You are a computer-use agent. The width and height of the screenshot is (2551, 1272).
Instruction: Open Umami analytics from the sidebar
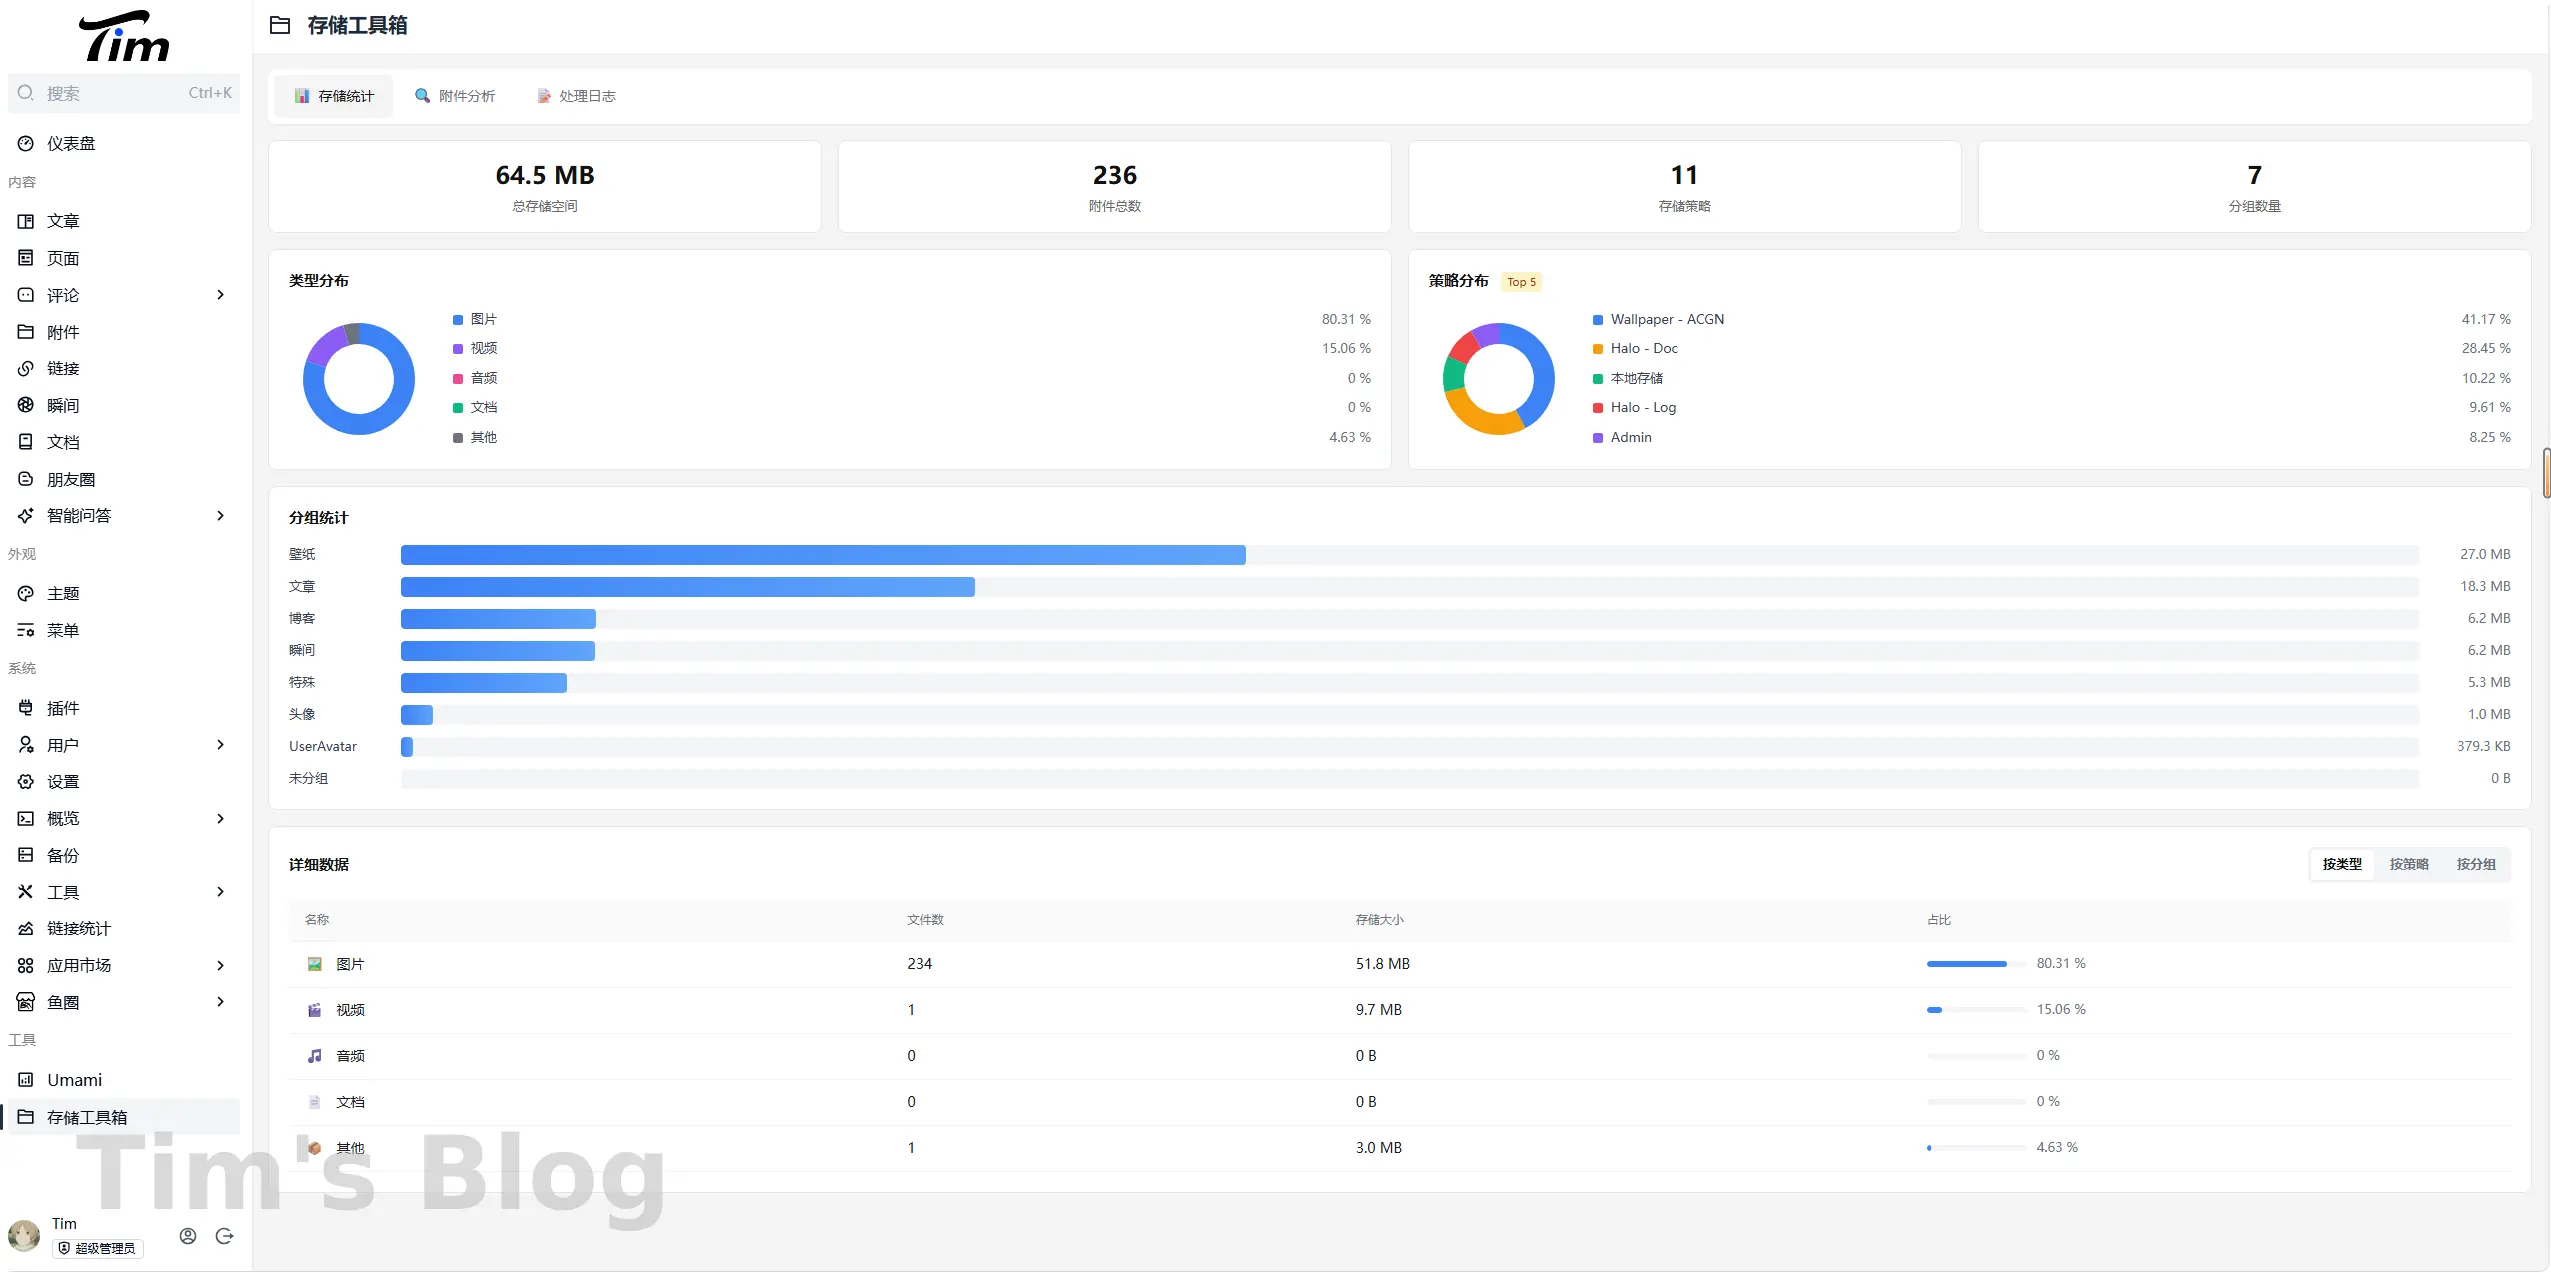(x=74, y=1080)
